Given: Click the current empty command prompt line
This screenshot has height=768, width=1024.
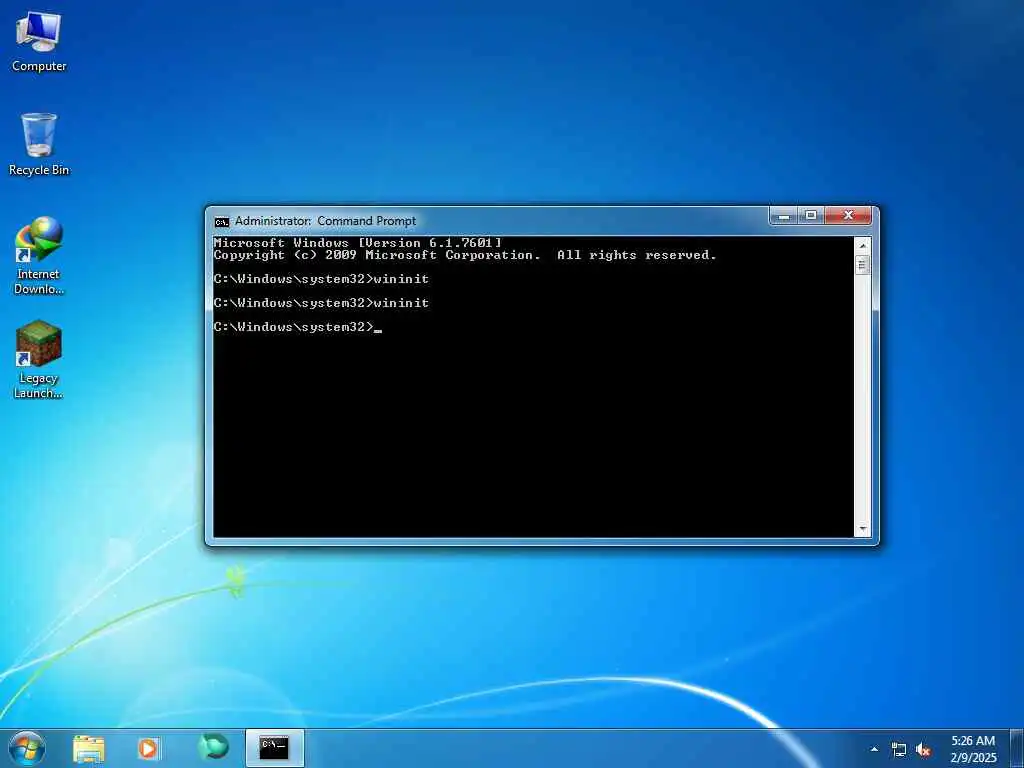Looking at the screenshot, I should [298, 327].
